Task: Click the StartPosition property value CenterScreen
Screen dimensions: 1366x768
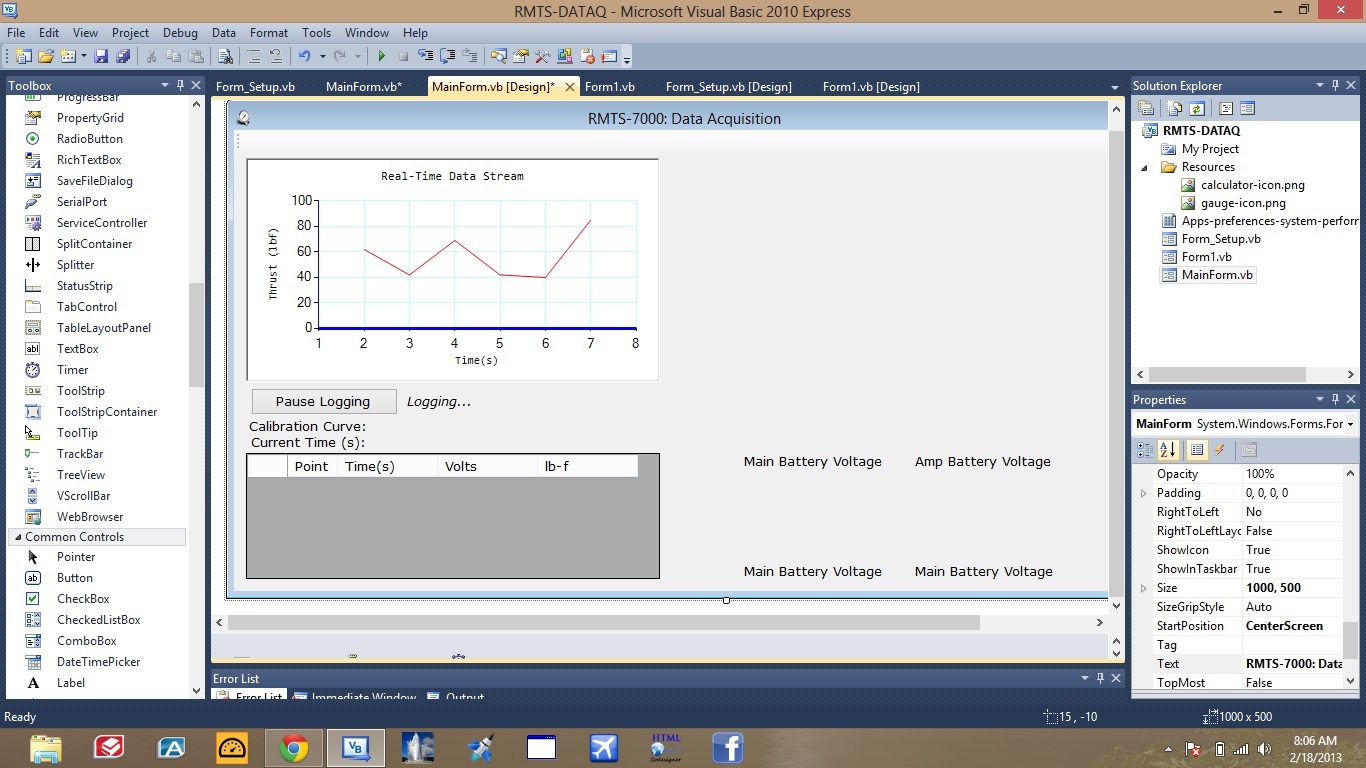Action: tap(1291, 626)
